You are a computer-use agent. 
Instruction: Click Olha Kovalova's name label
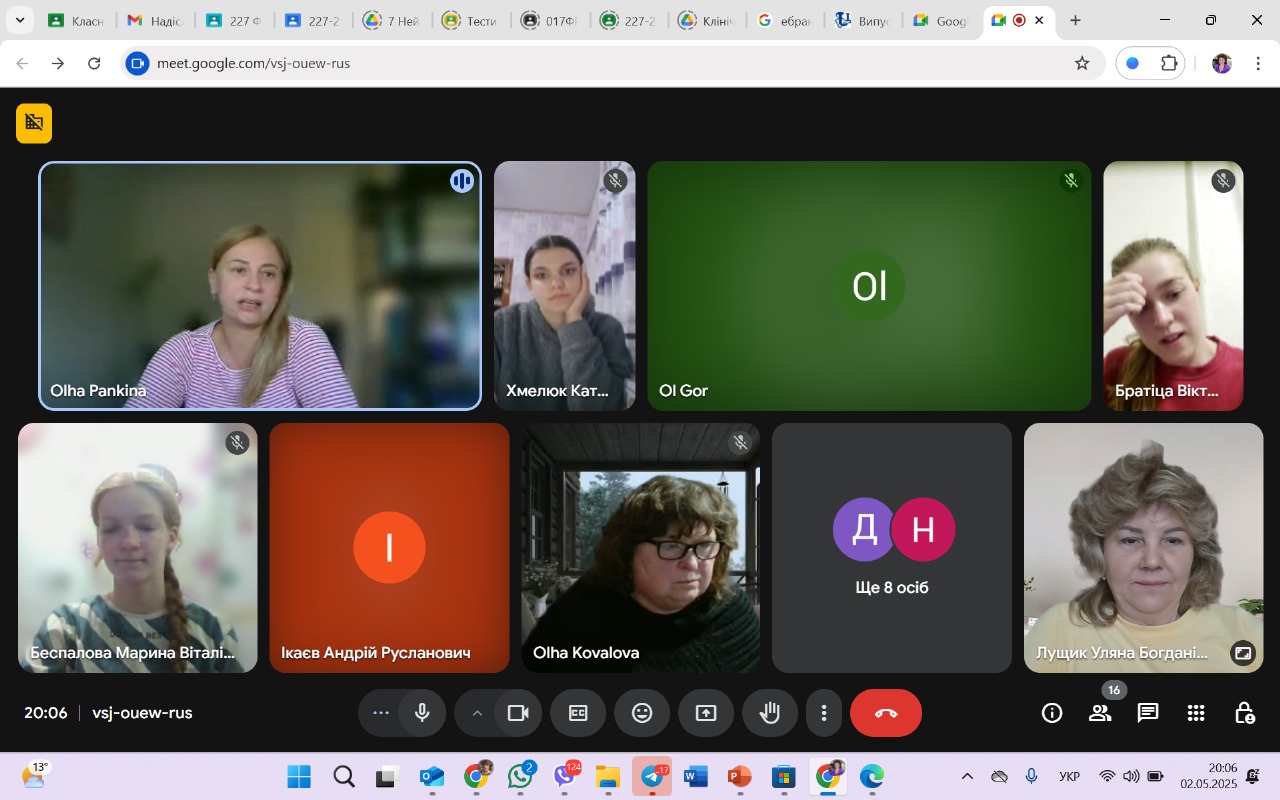click(x=586, y=653)
